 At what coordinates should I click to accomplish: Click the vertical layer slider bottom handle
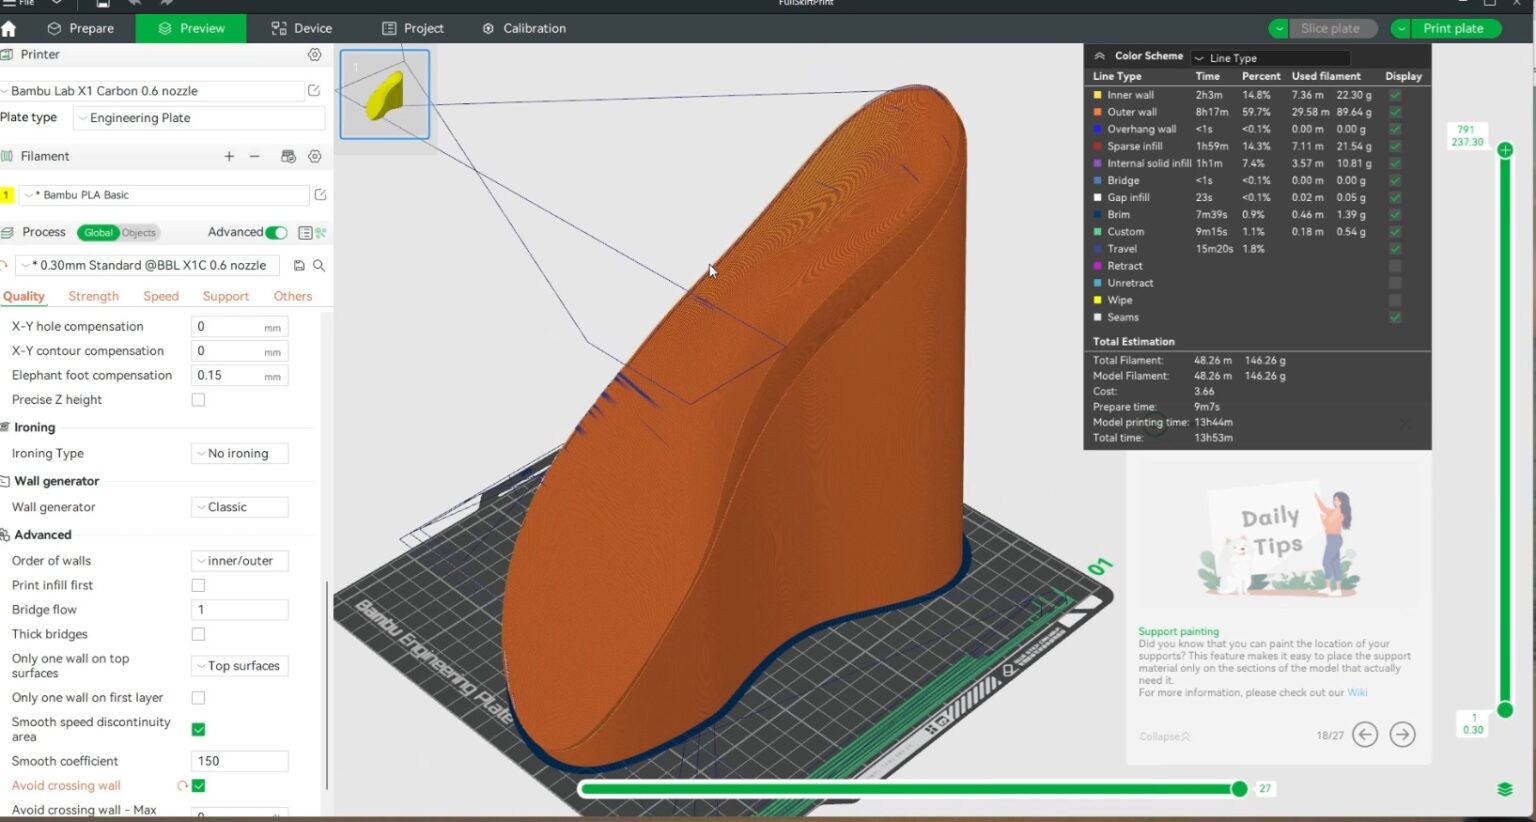point(1505,710)
